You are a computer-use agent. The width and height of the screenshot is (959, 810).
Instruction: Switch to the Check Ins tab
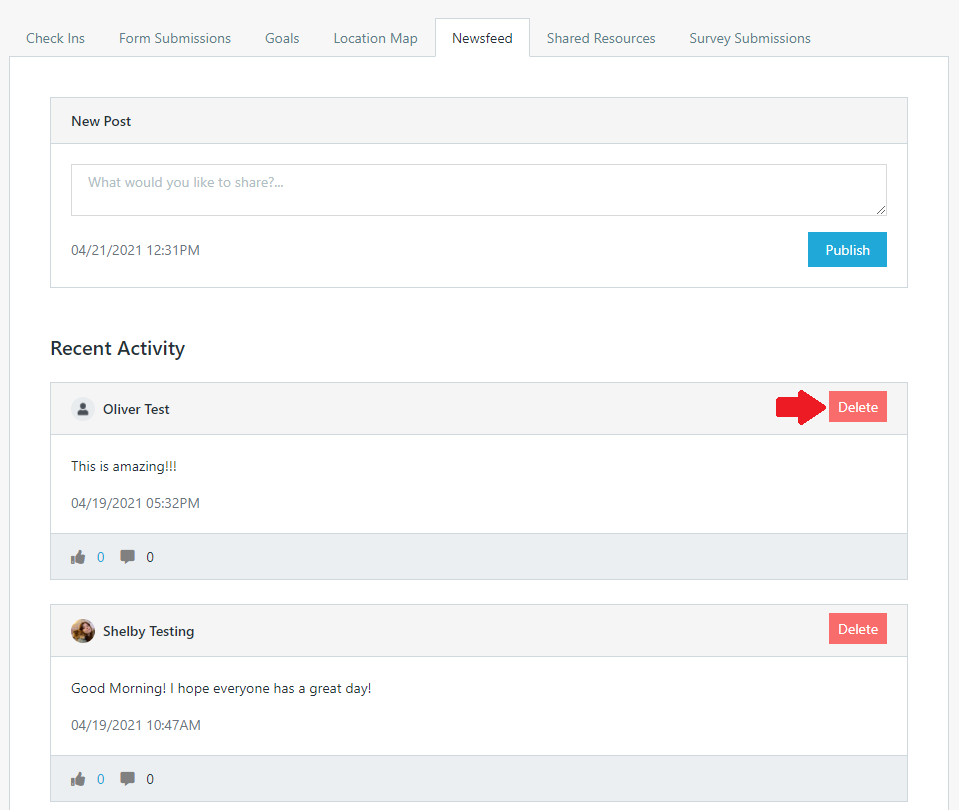point(55,38)
